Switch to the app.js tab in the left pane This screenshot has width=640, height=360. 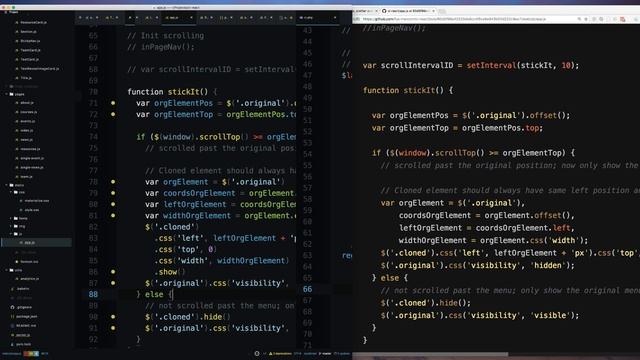pos(179,18)
